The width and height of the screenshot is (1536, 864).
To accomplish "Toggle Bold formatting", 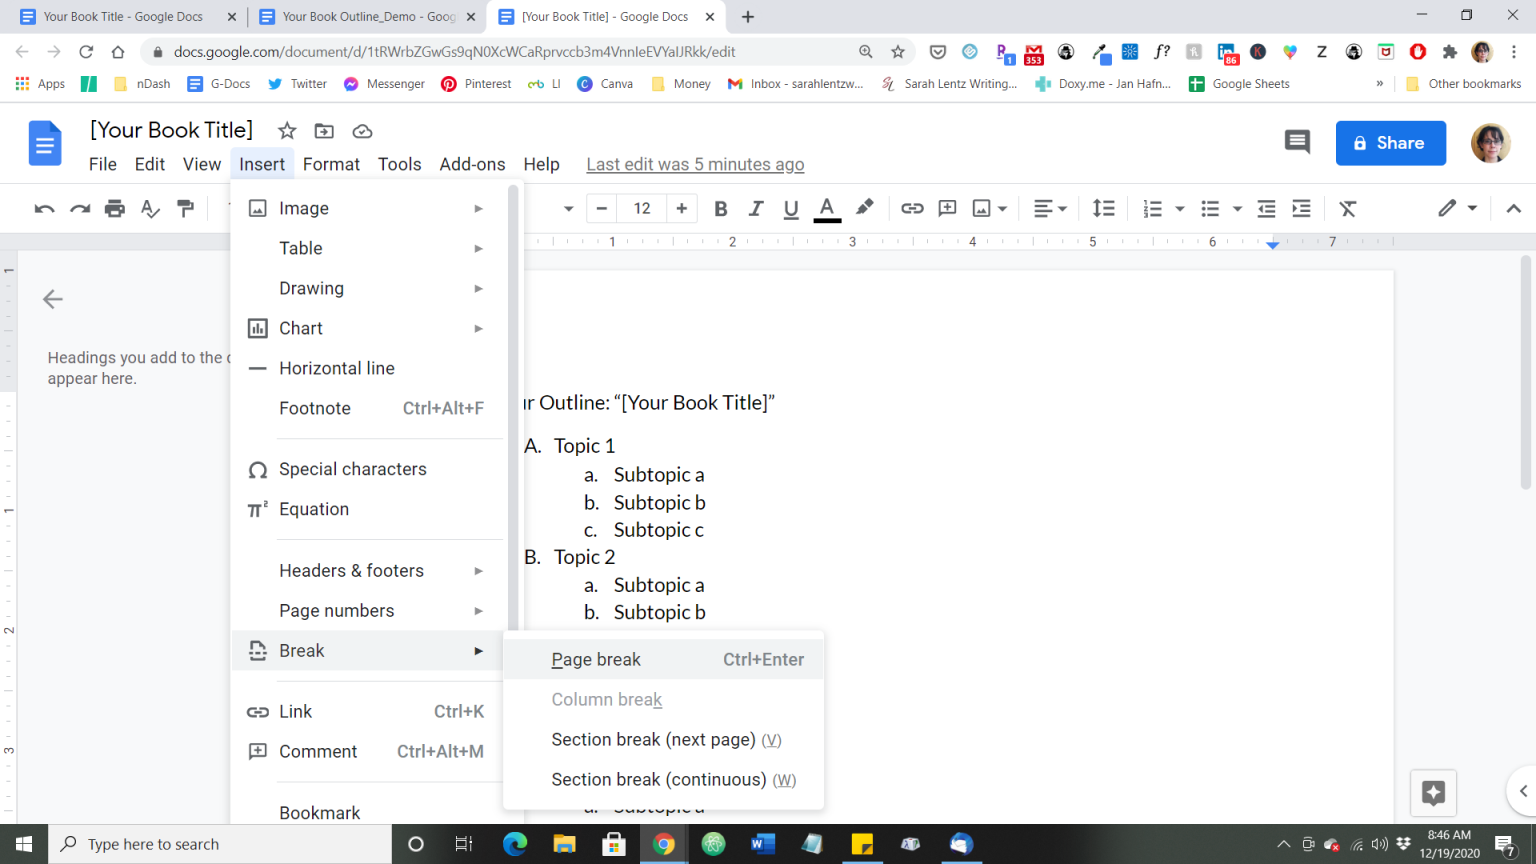I will pos(720,208).
